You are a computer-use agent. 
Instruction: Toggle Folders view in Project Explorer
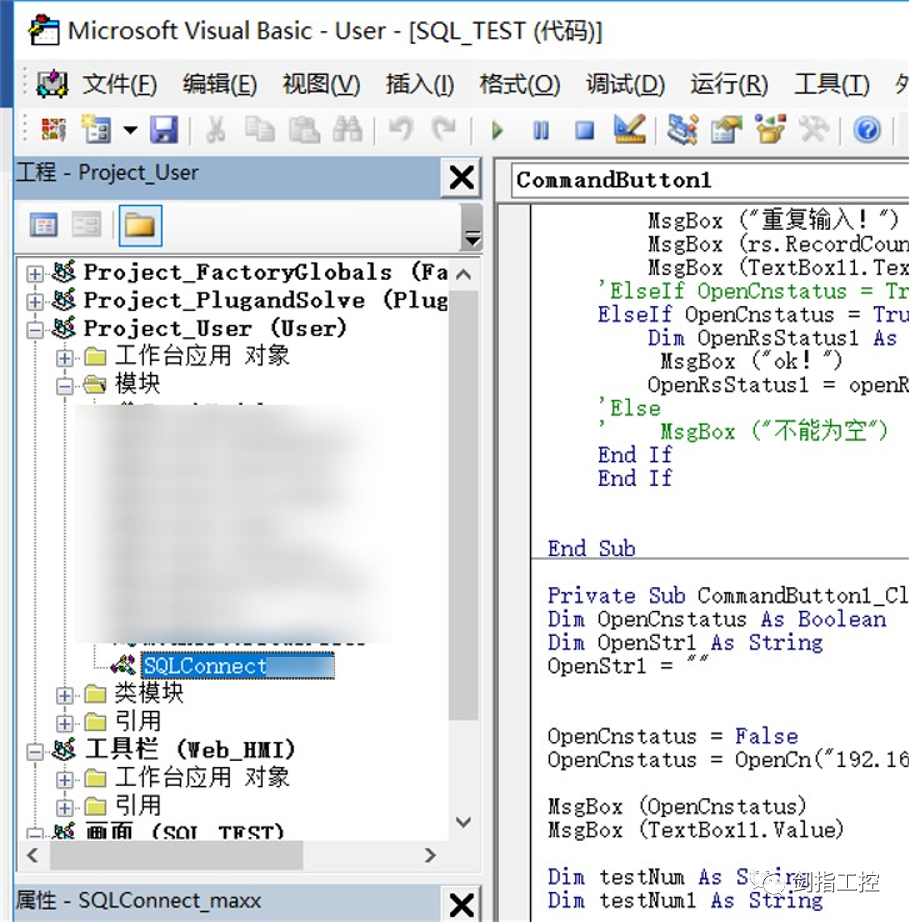(139, 224)
